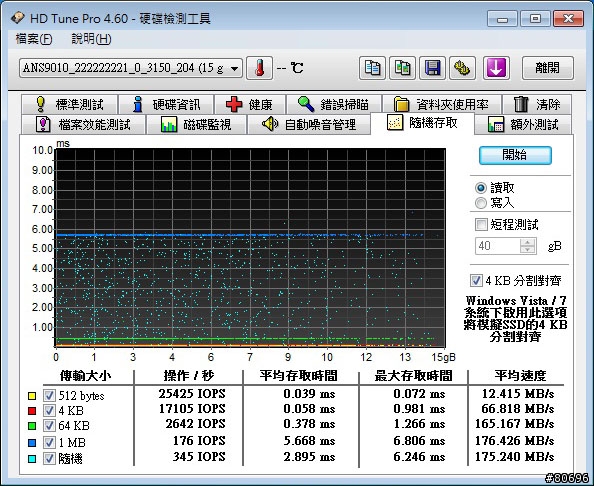This screenshot has width=594, height=486.
Task: Copy screenshot to clipboard icon
Action: [402, 68]
